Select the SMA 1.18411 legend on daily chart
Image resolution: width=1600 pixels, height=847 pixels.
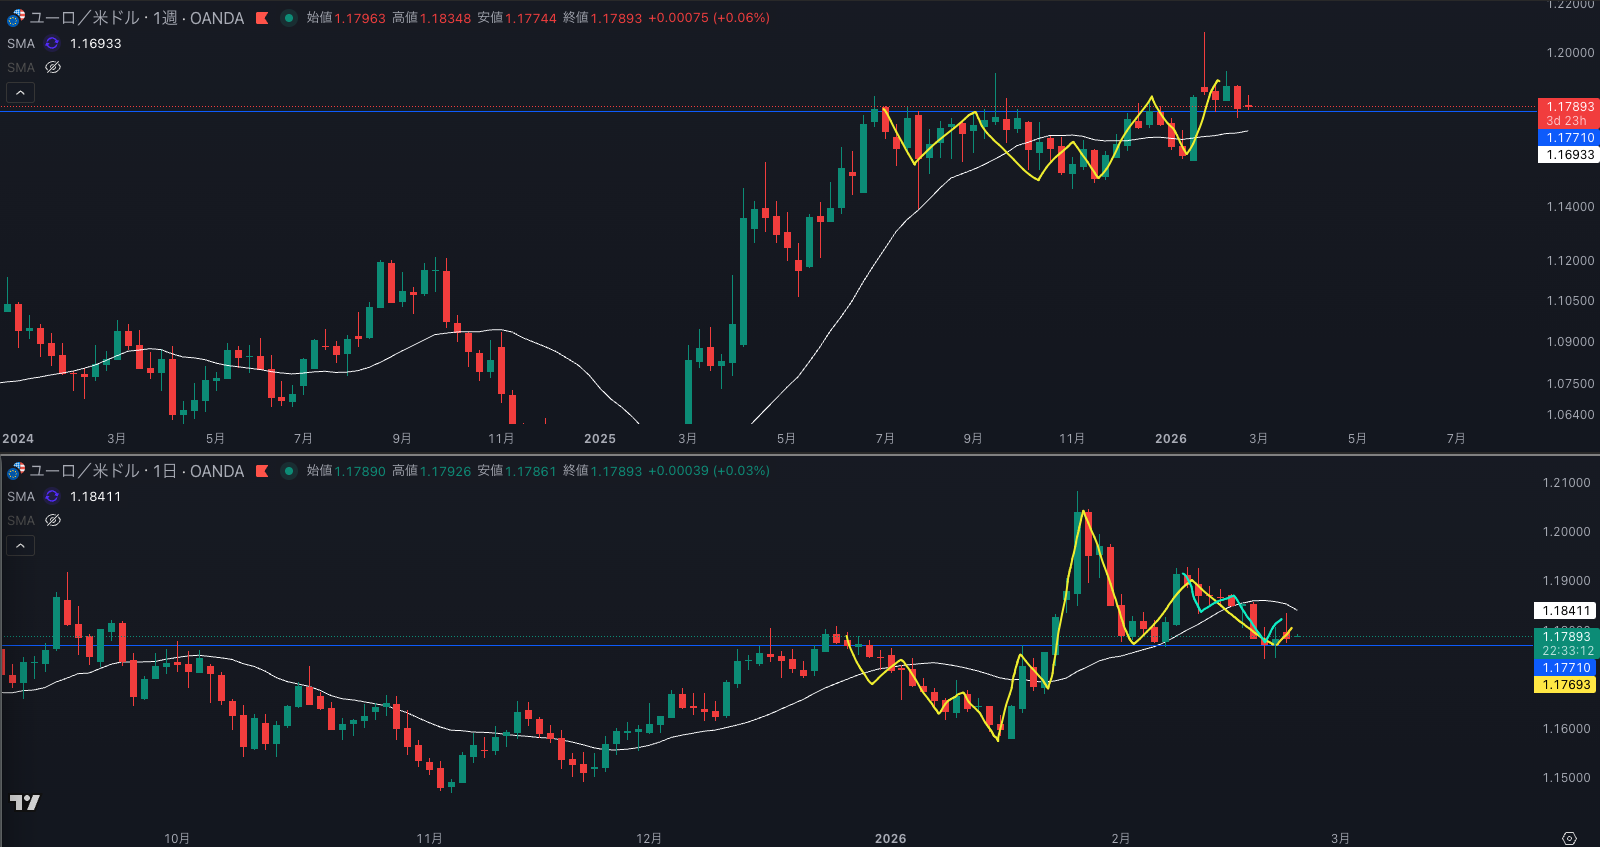click(21, 496)
